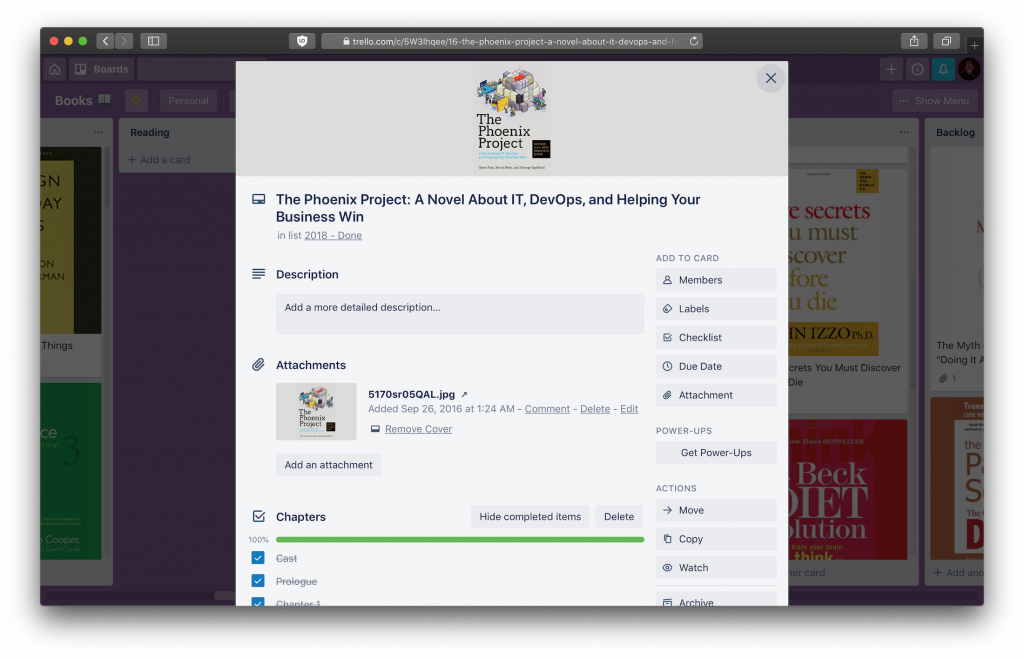Click the Attachment sidebar button
This screenshot has height=659, width=1024.
point(716,395)
